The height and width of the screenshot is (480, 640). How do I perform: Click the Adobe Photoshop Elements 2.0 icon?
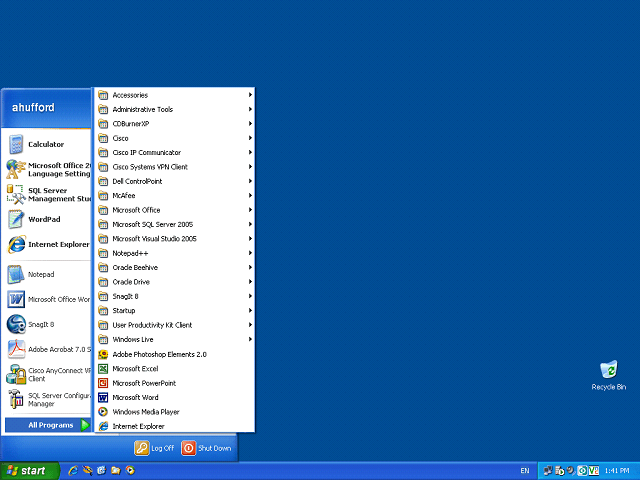[x=103, y=354]
